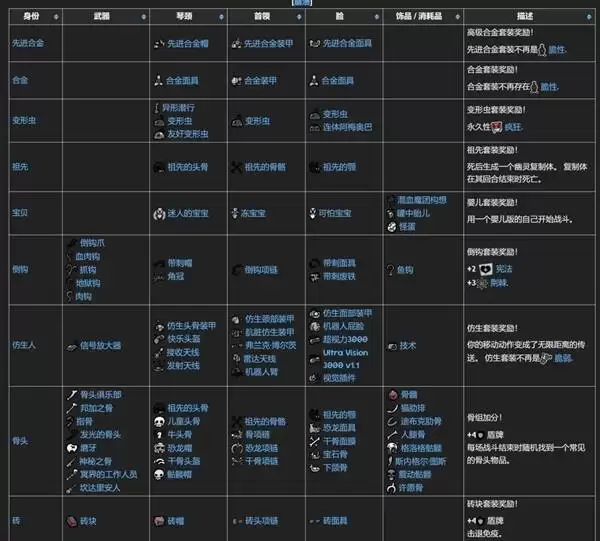The height and width of the screenshot is (541, 600).
Task: Click the 技术 accessory icon
Action: point(389,346)
